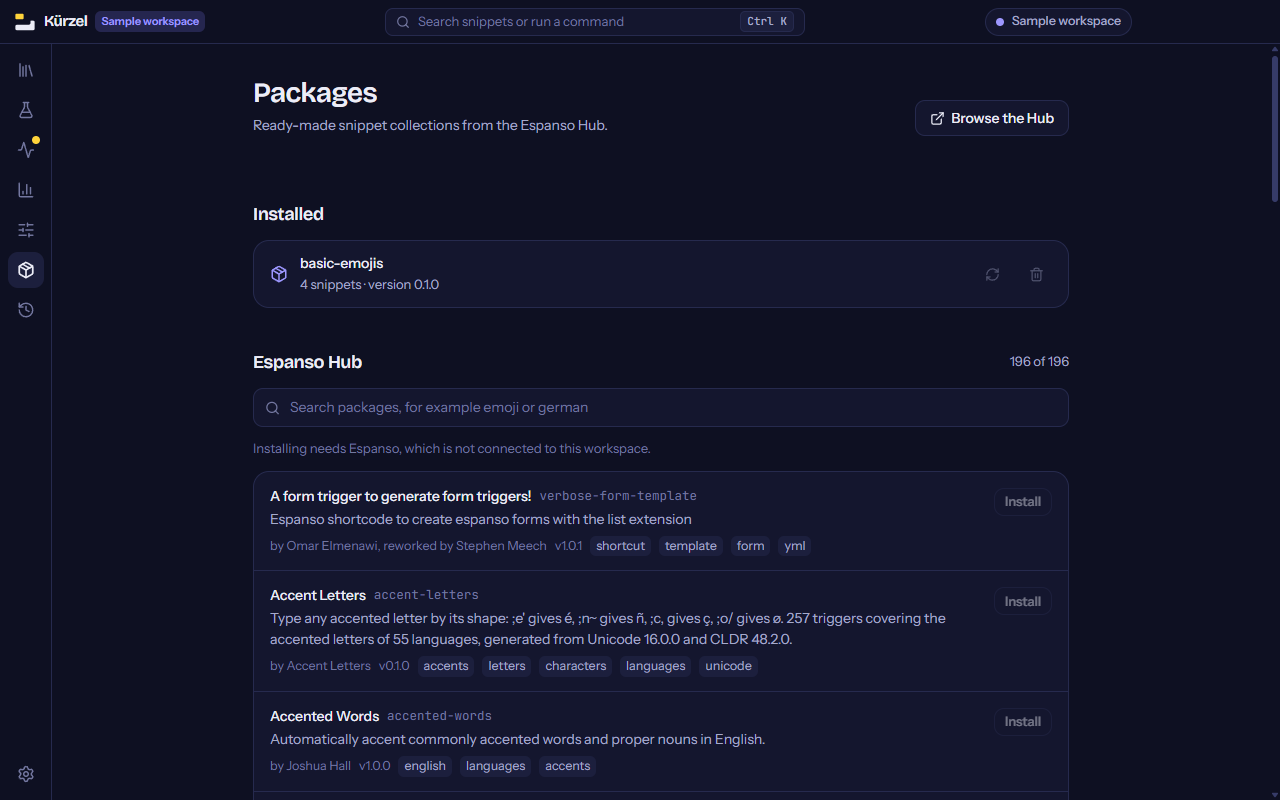1280x800 pixels.
Task: Open the Library sidebar icon
Action: 26,70
